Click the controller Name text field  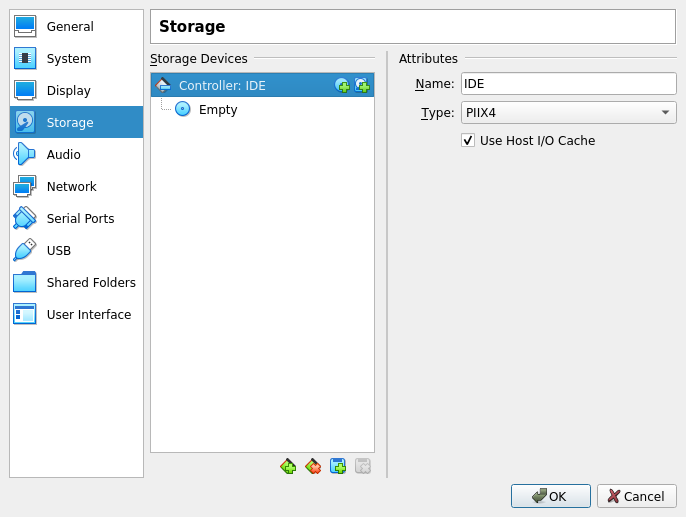568,84
